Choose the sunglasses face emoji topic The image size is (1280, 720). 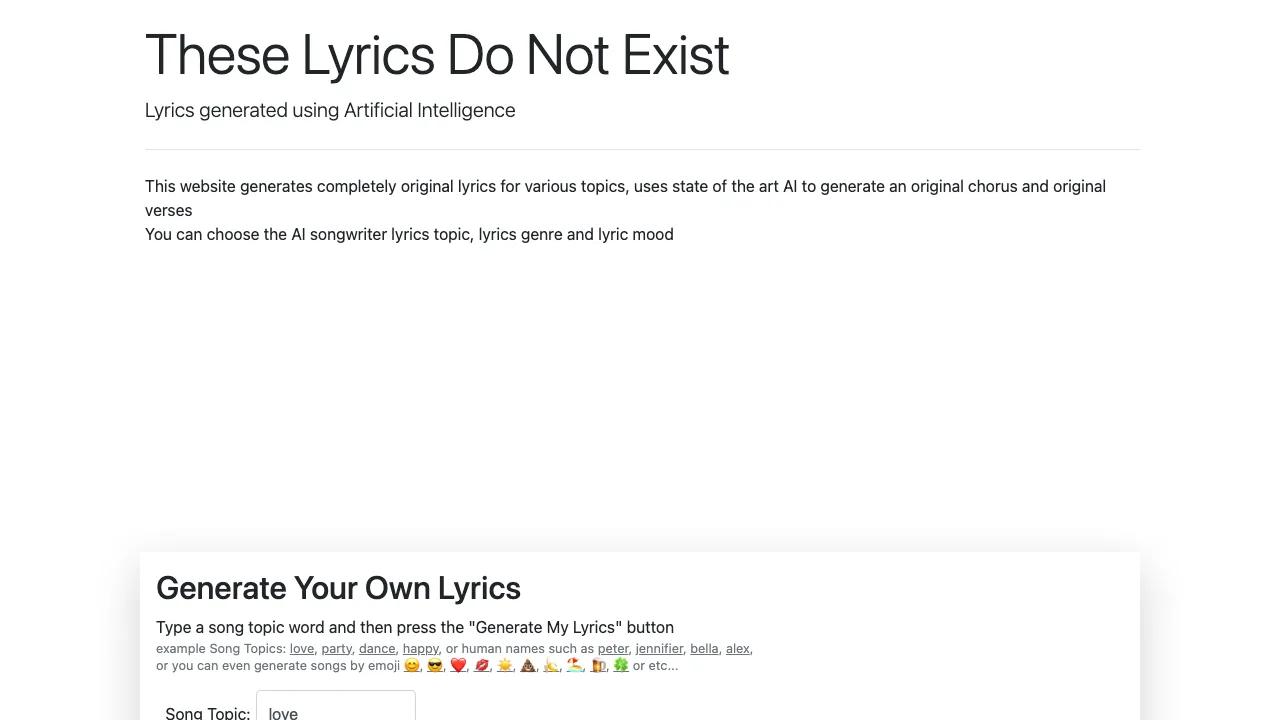[435, 665]
